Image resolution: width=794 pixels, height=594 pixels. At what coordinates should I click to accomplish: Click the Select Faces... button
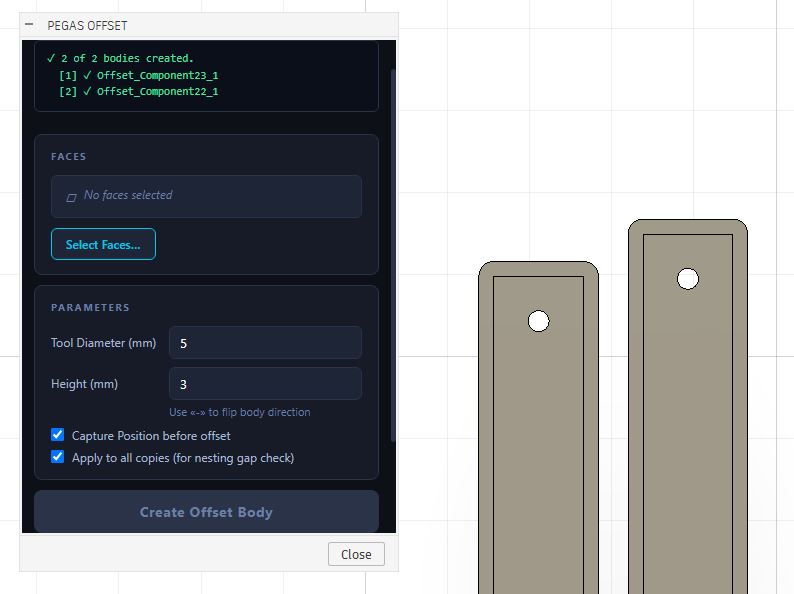tap(103, 244)
